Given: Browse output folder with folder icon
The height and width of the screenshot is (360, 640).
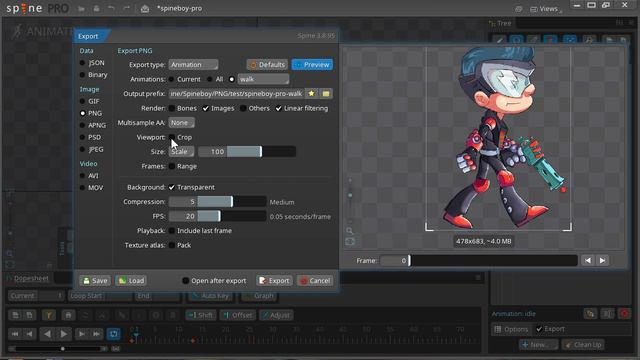Looking at the screenshot, I should [326, 94].
